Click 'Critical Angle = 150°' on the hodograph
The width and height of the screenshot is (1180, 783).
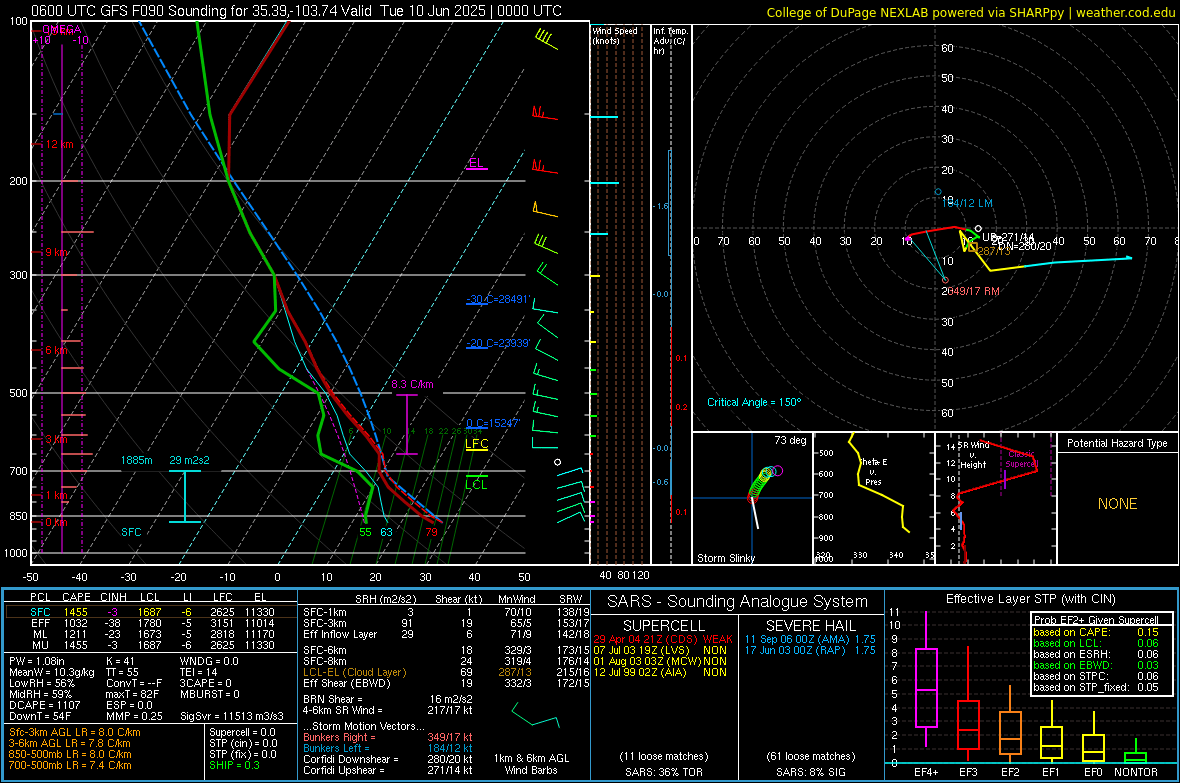[x=754, y=402]
